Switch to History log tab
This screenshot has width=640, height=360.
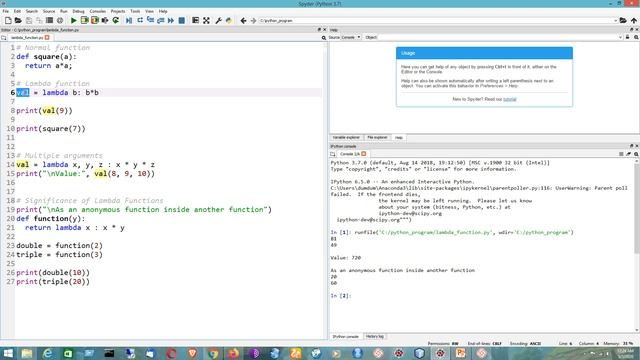tap(375, 337)
